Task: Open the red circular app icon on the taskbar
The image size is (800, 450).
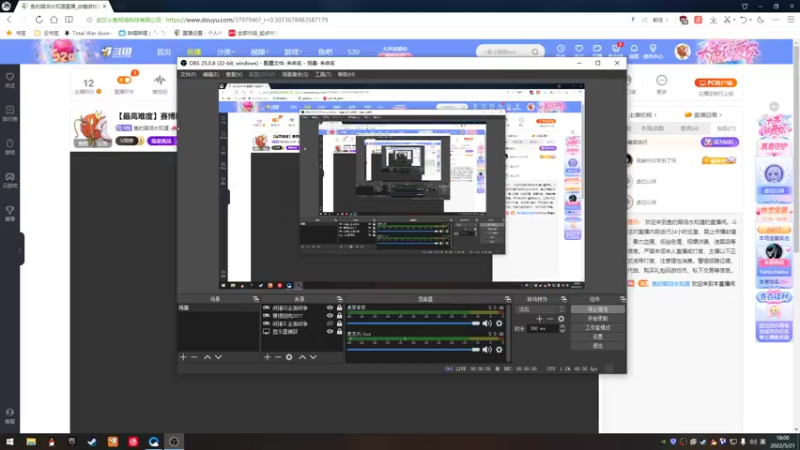Action: coord(133,441)
